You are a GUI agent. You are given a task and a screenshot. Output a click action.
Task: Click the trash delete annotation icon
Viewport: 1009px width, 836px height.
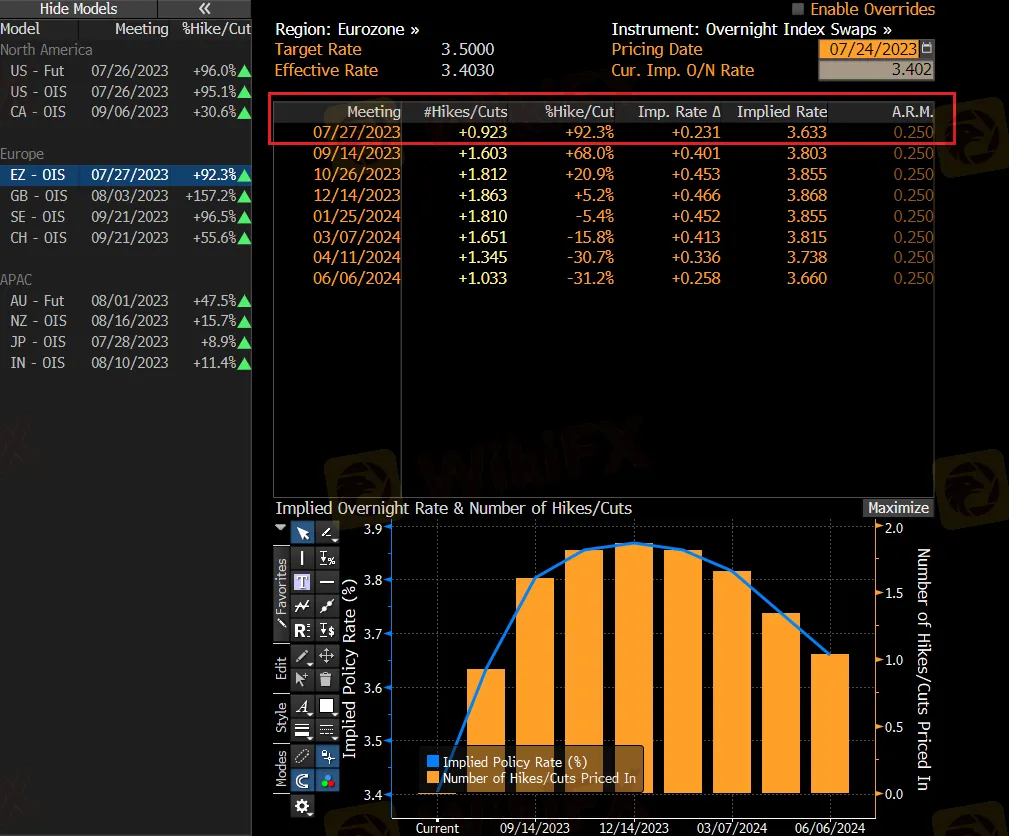pos(326,680)
